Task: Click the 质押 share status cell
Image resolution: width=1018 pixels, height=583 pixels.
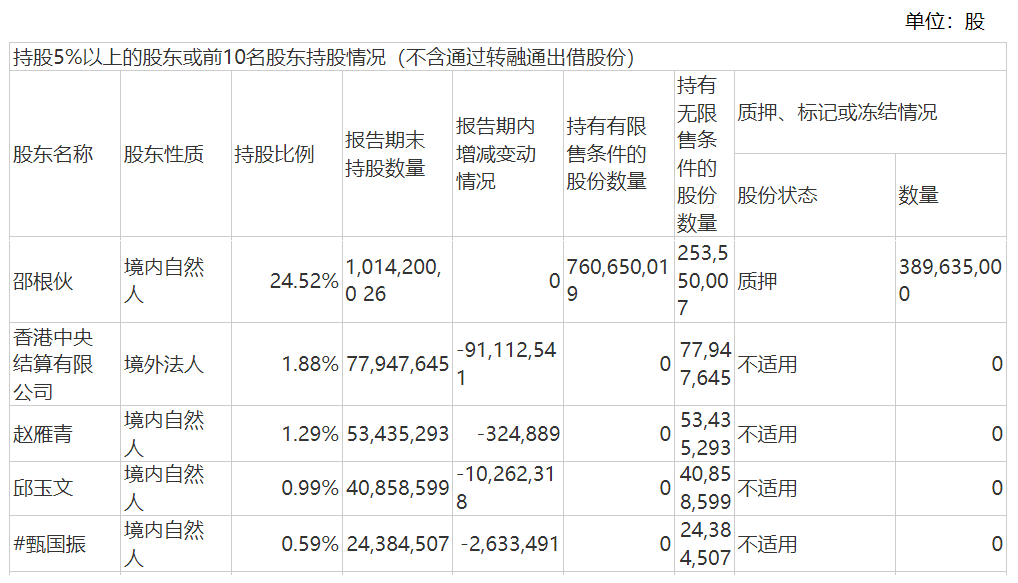Action: click(x=758, y=281)
